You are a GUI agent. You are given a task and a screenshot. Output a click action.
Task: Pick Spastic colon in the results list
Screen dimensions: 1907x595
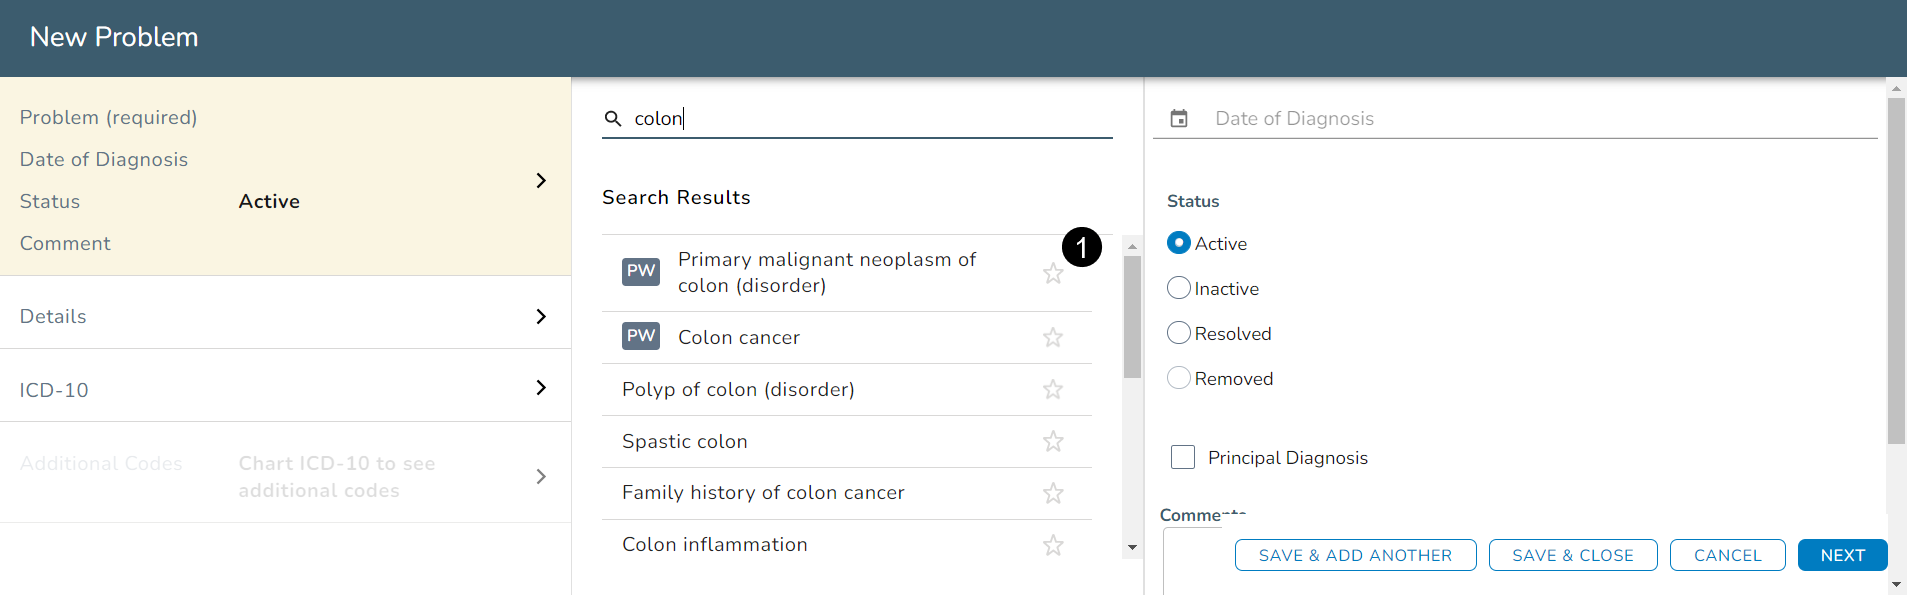pyautogui.click(x=684, y=442)
